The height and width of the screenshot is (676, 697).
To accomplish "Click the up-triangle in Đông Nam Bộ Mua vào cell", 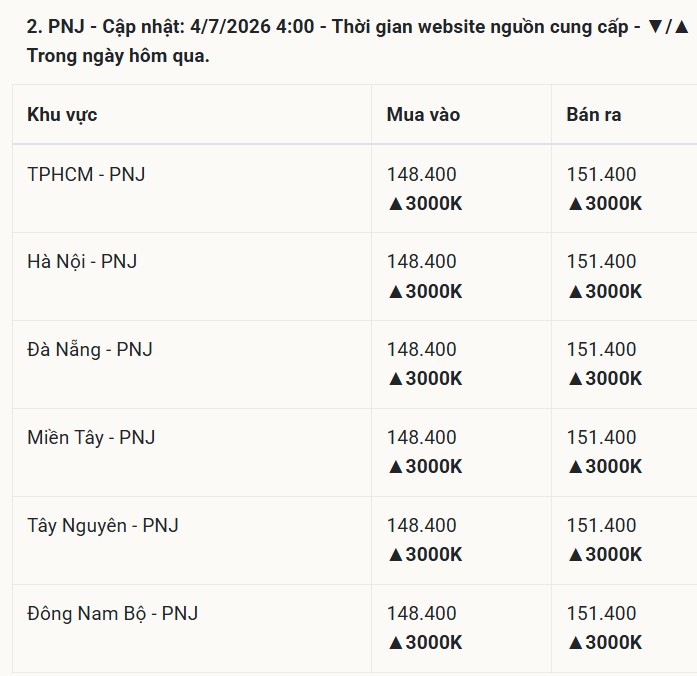I will coord(395,643).
